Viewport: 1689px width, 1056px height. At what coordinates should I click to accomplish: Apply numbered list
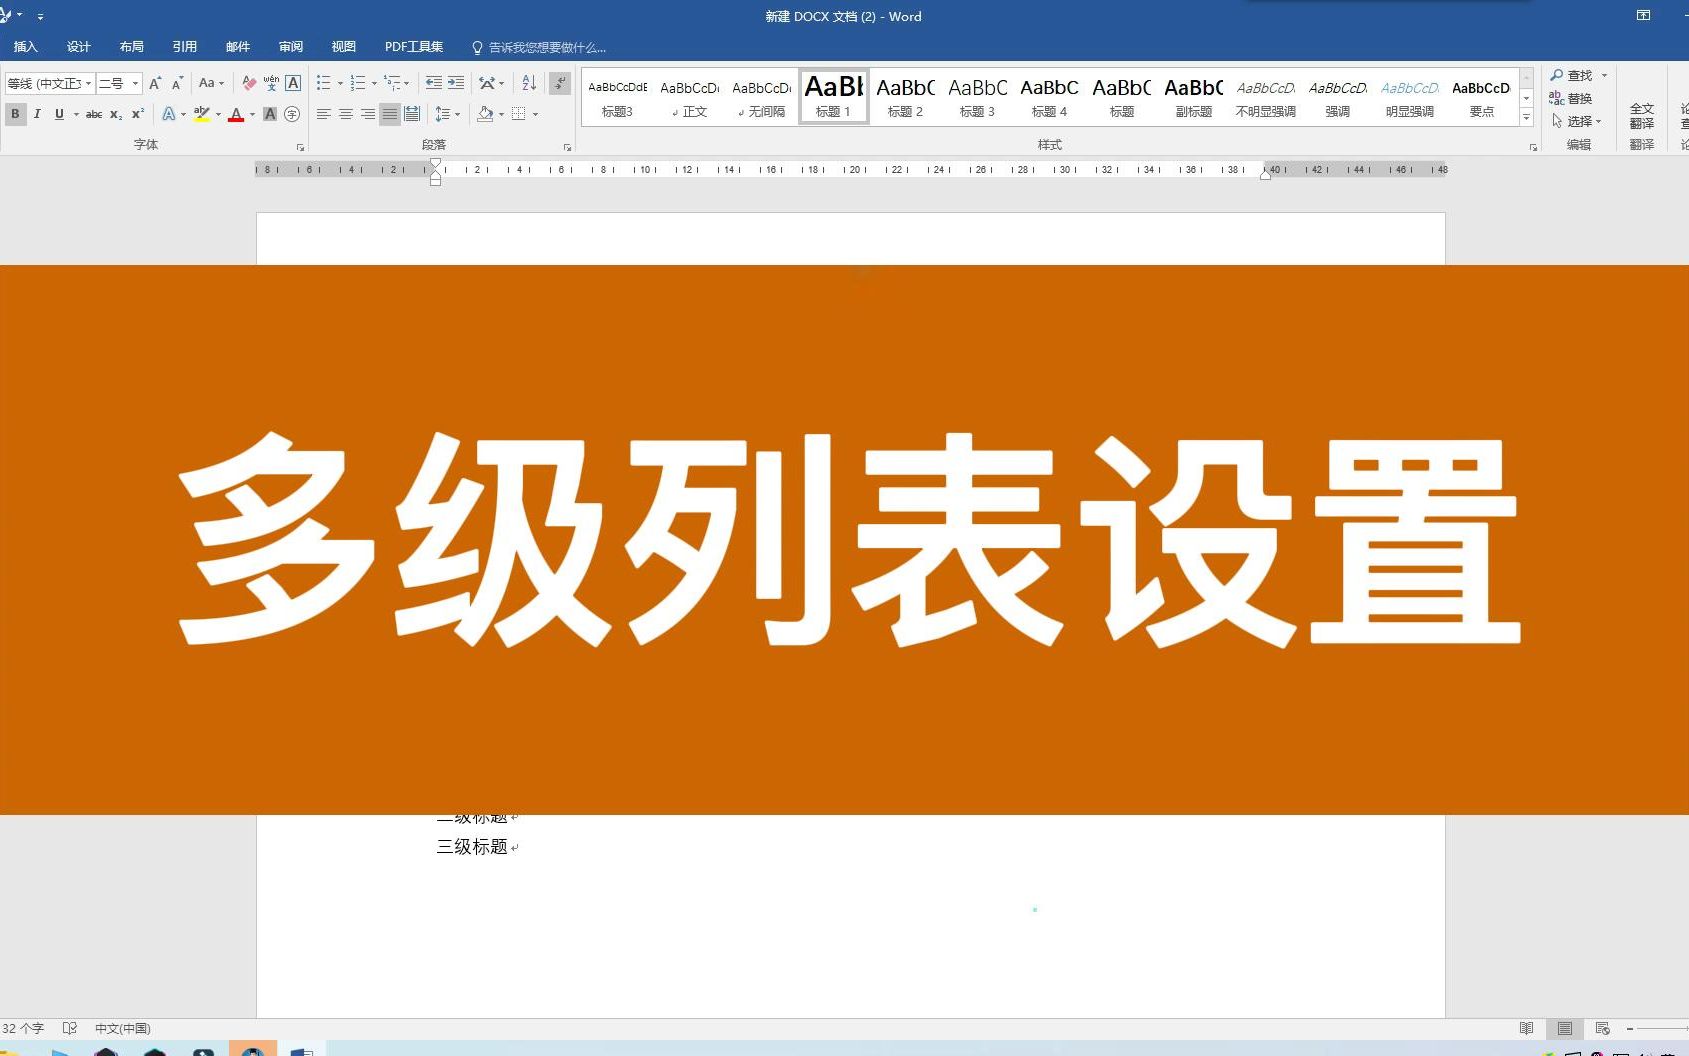(358, 83)
